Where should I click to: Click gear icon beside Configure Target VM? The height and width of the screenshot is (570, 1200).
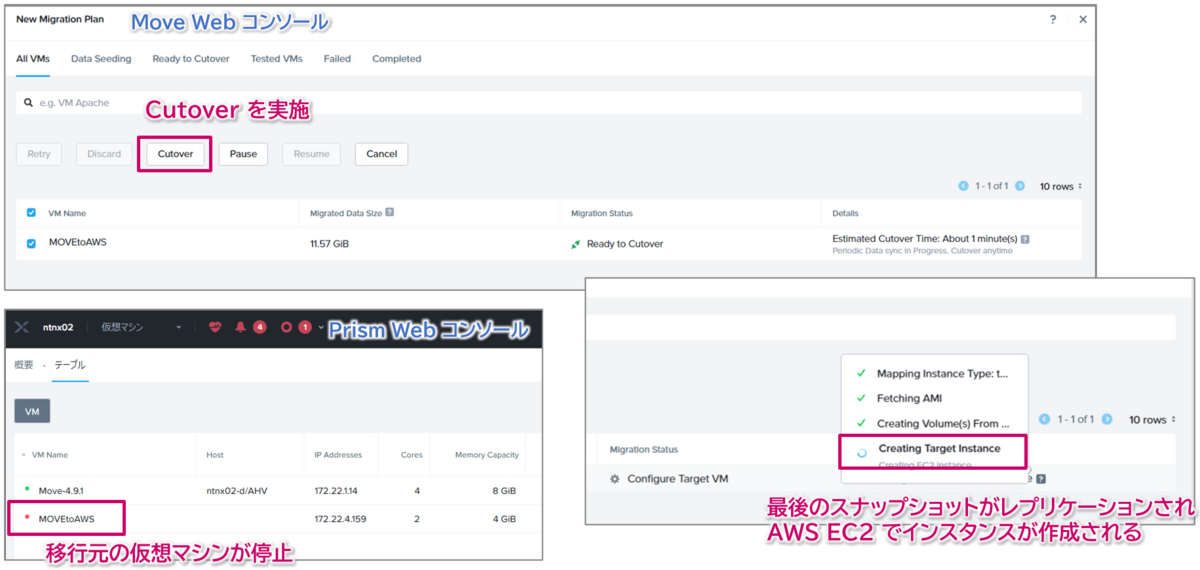point(615,479)
